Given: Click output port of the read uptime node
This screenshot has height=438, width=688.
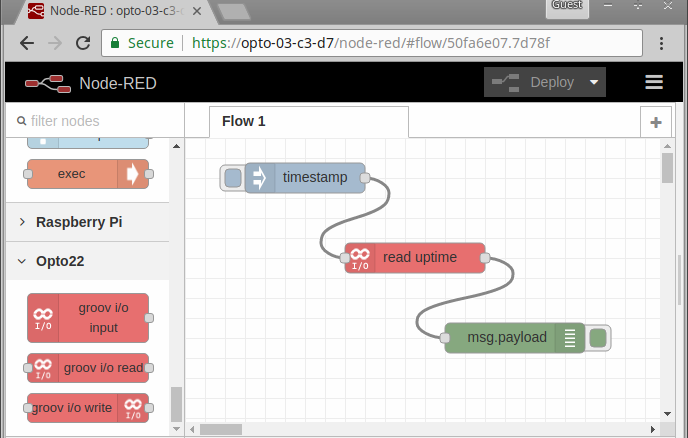Looking at the screenshot, I should [485, 258].
